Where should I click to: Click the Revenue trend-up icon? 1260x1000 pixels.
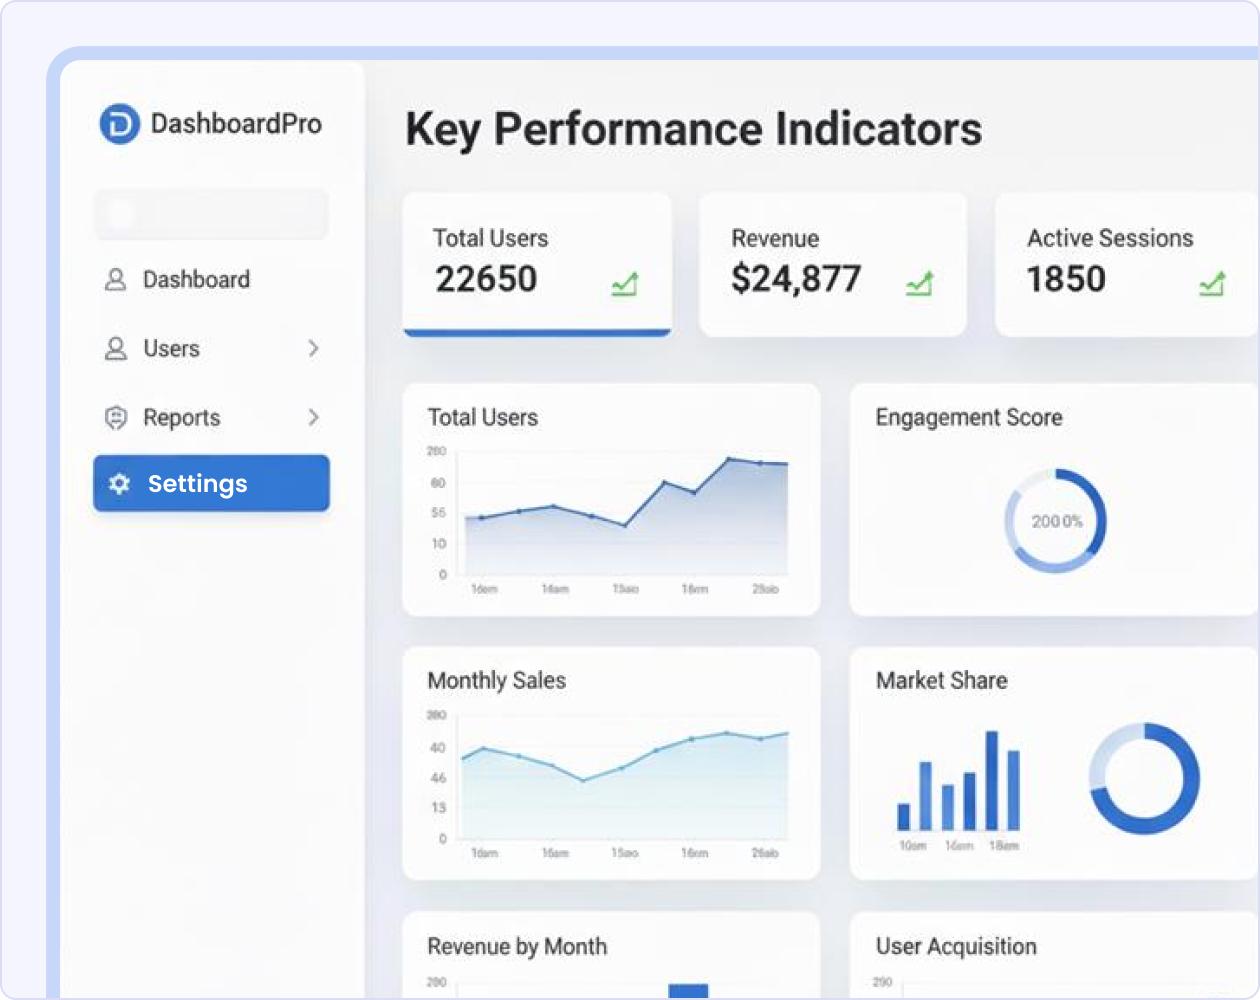click(920, 284)
